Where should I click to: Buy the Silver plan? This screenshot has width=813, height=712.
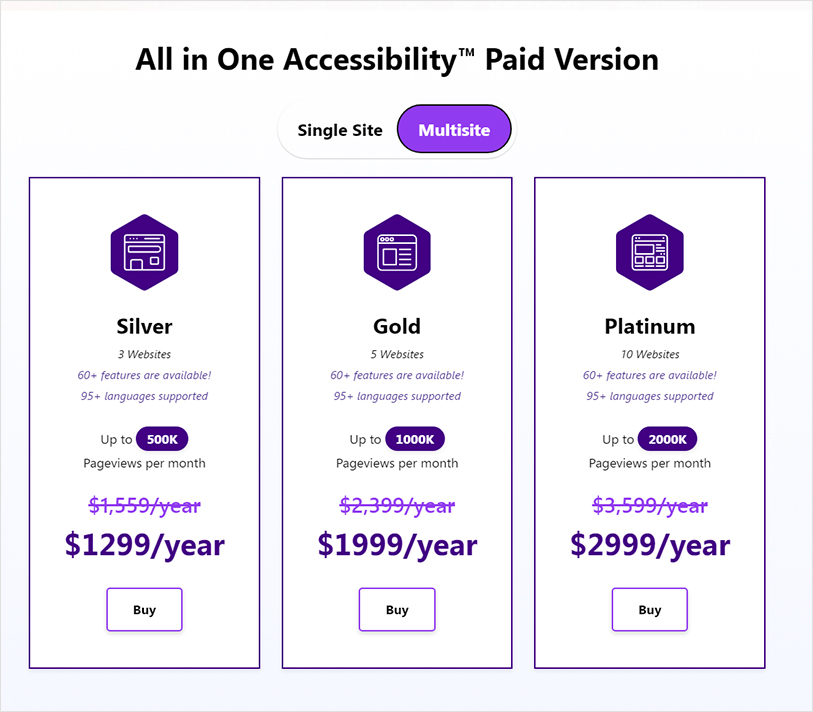pos(144,609)
